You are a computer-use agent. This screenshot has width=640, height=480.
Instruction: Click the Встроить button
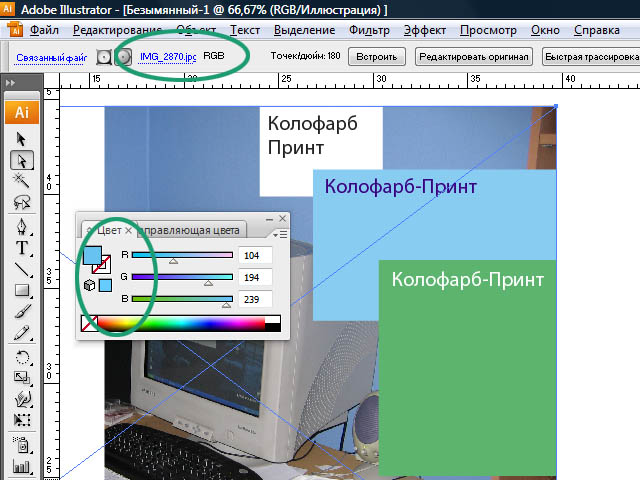click(377, 56)
